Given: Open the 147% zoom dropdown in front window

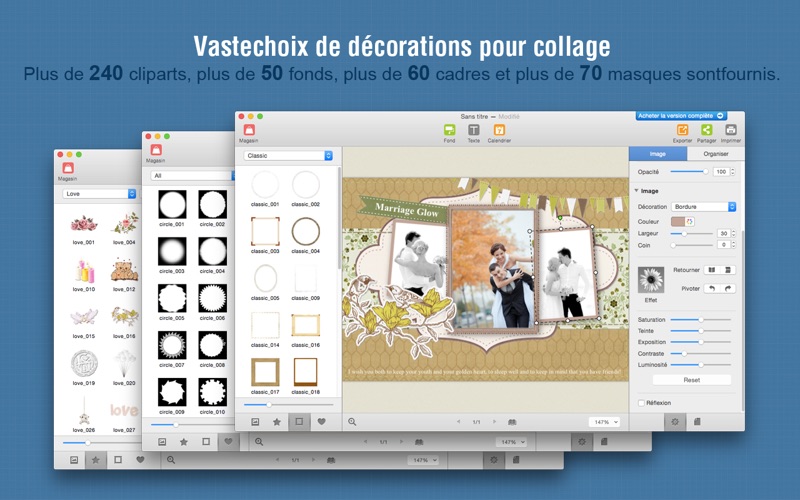Looking at the screenshot, I should (605, 422).
